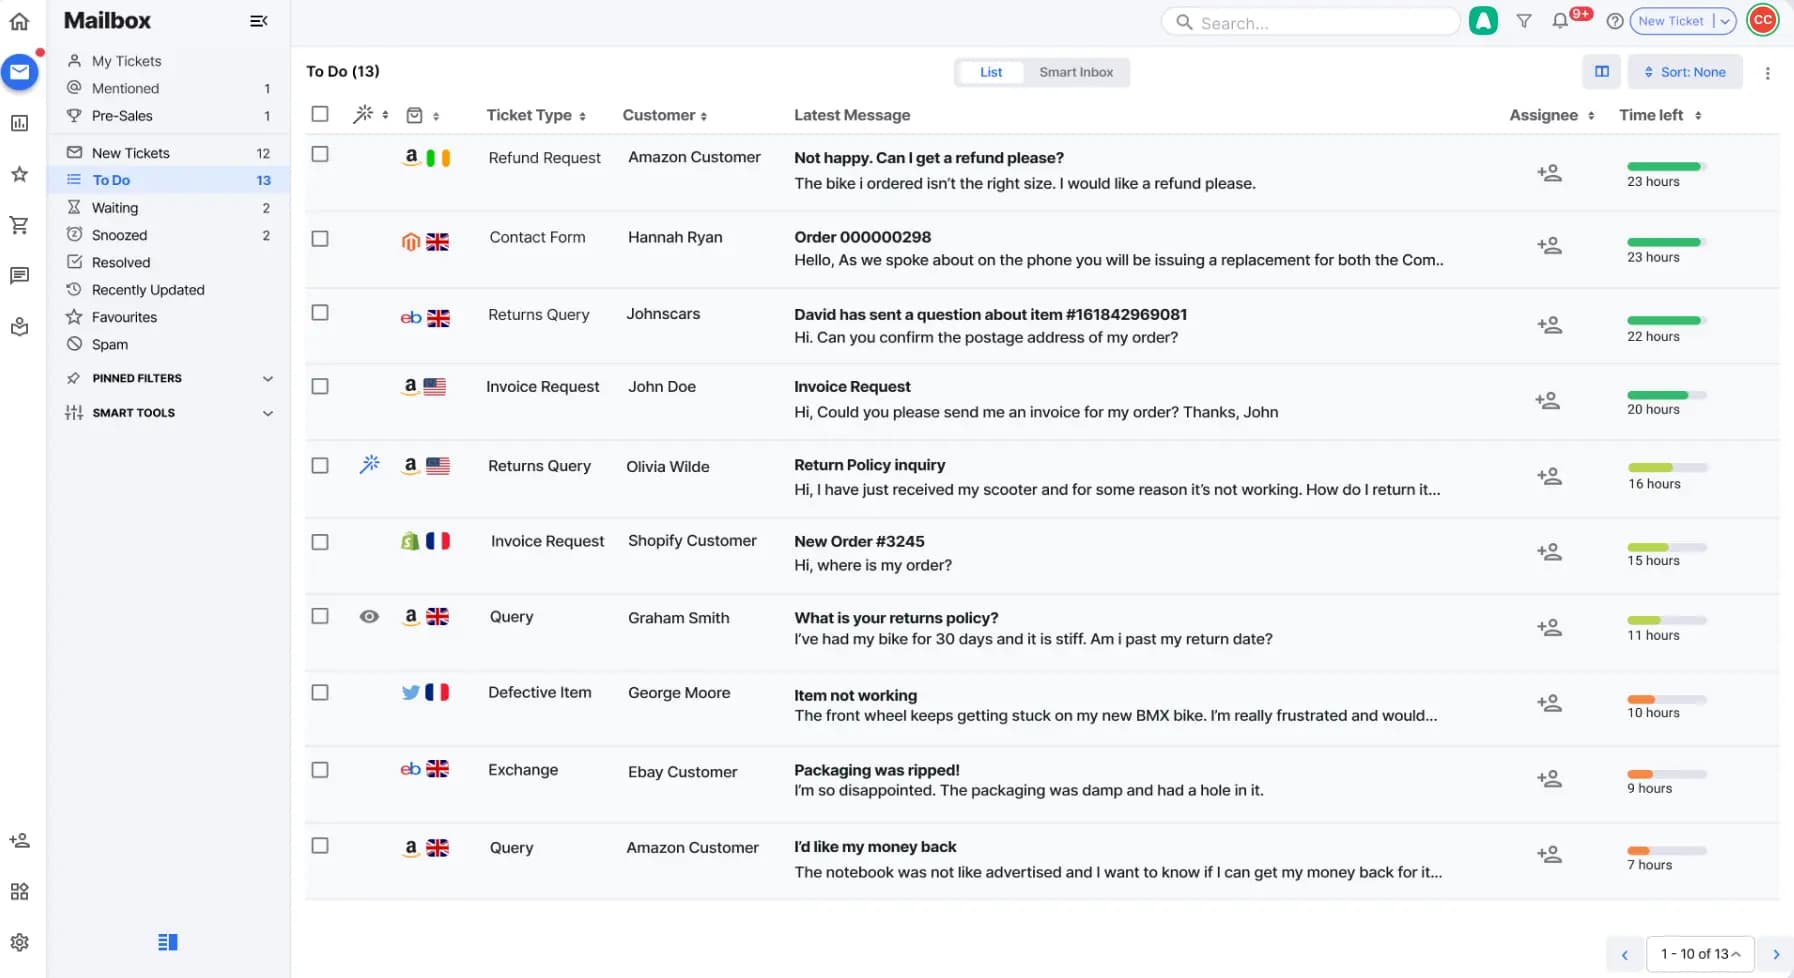Open the filter funnel icon

click(x=1524, y=21)
